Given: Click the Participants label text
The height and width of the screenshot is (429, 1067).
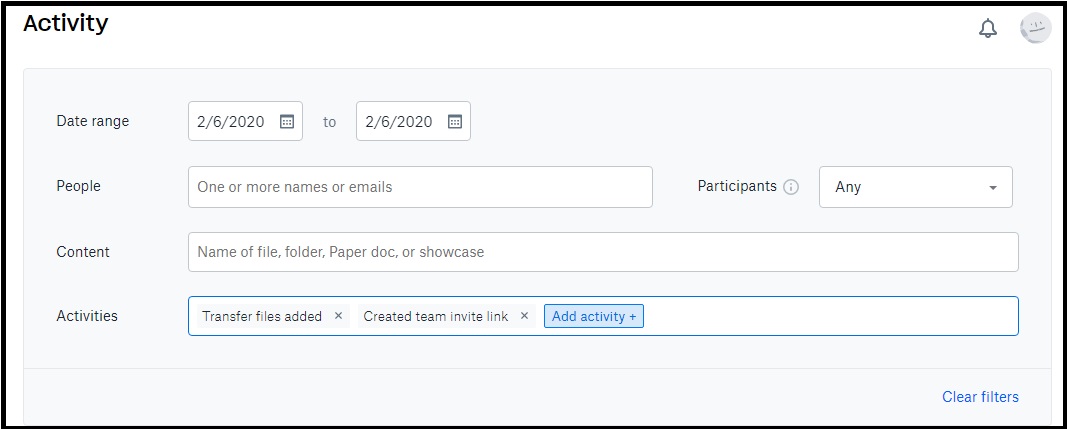Looking at the screenshot, I should (737, 186).
